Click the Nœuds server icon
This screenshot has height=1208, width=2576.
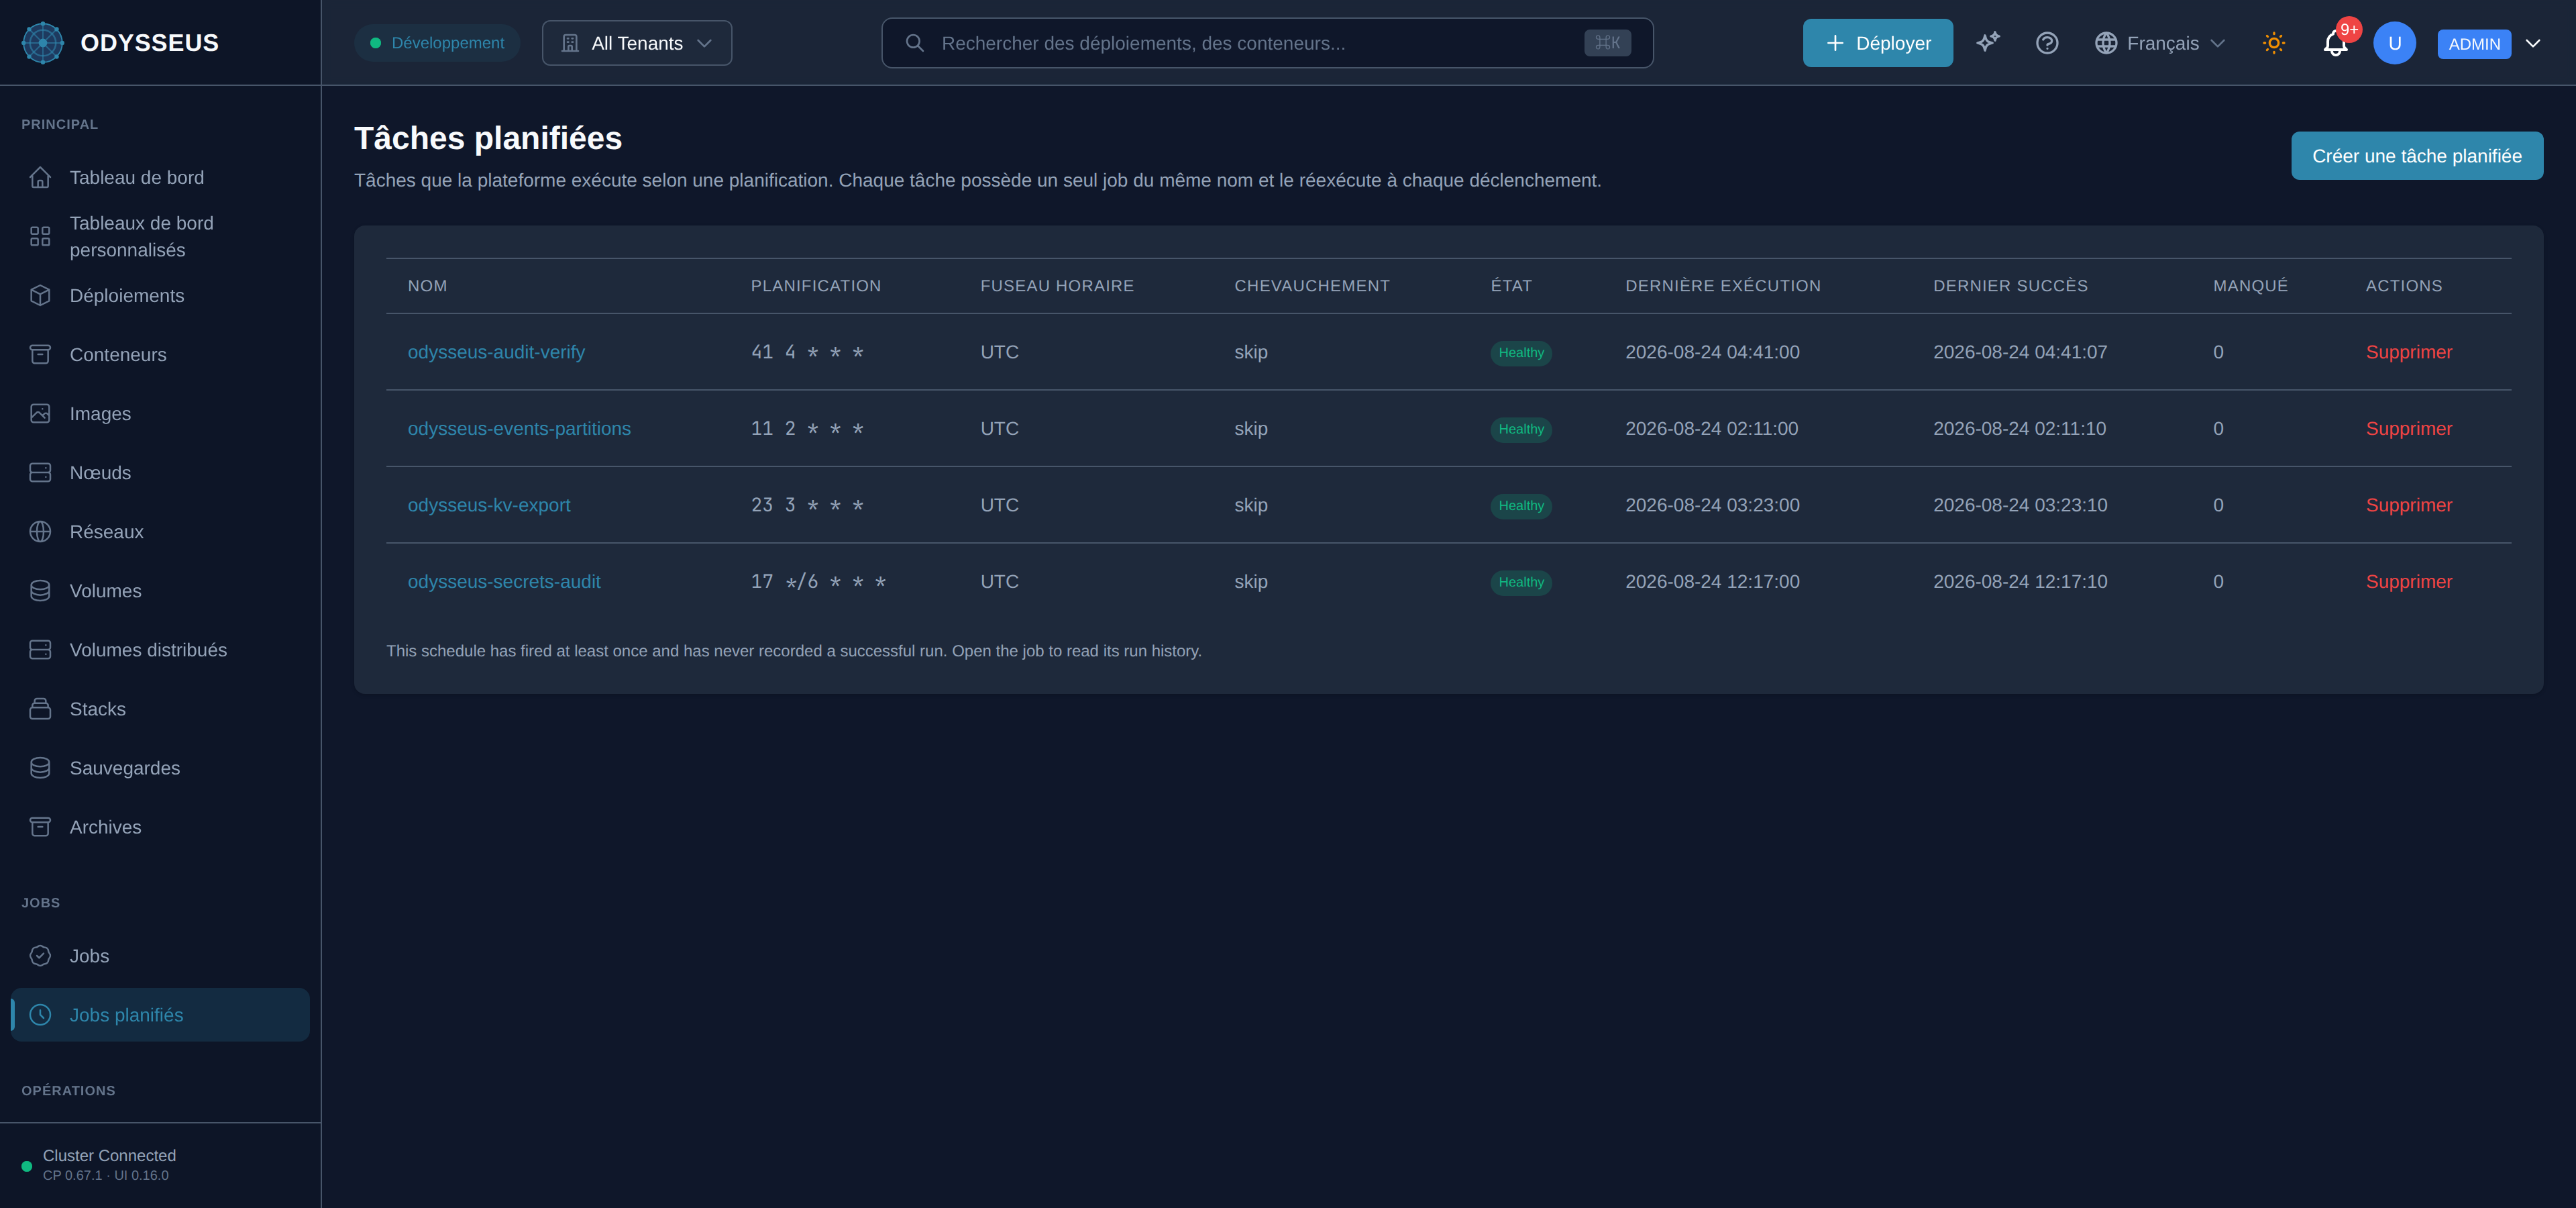click(x=40, y=472)
